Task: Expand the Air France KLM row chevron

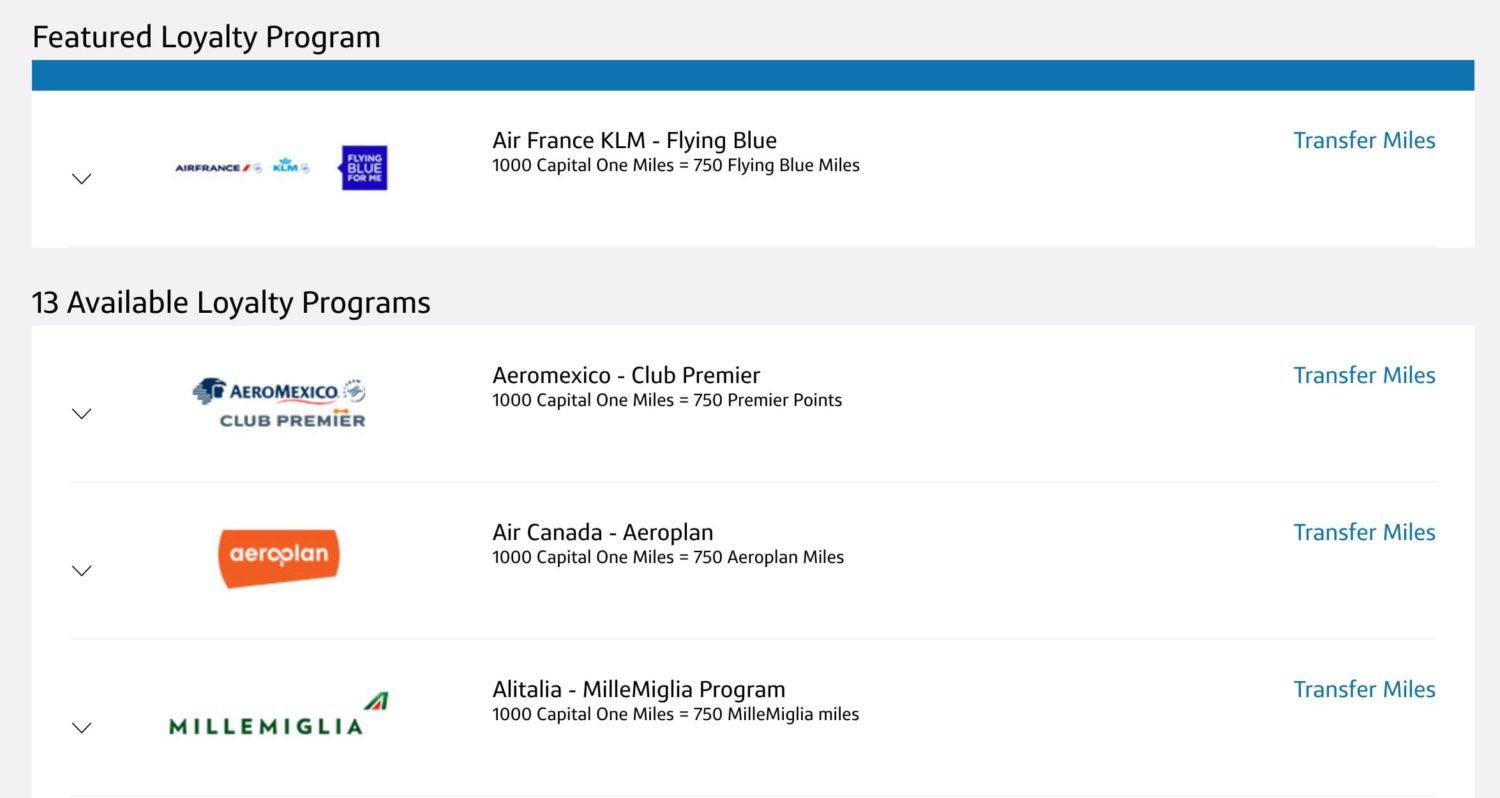Action: [x=82, y=179]
